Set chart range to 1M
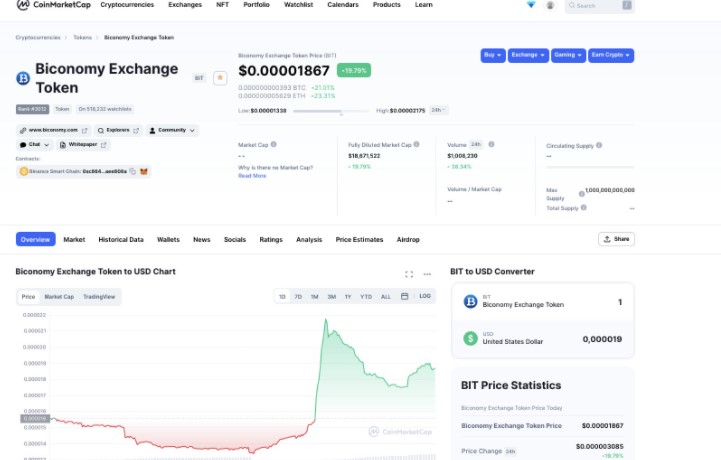 [x=315, y=297]
